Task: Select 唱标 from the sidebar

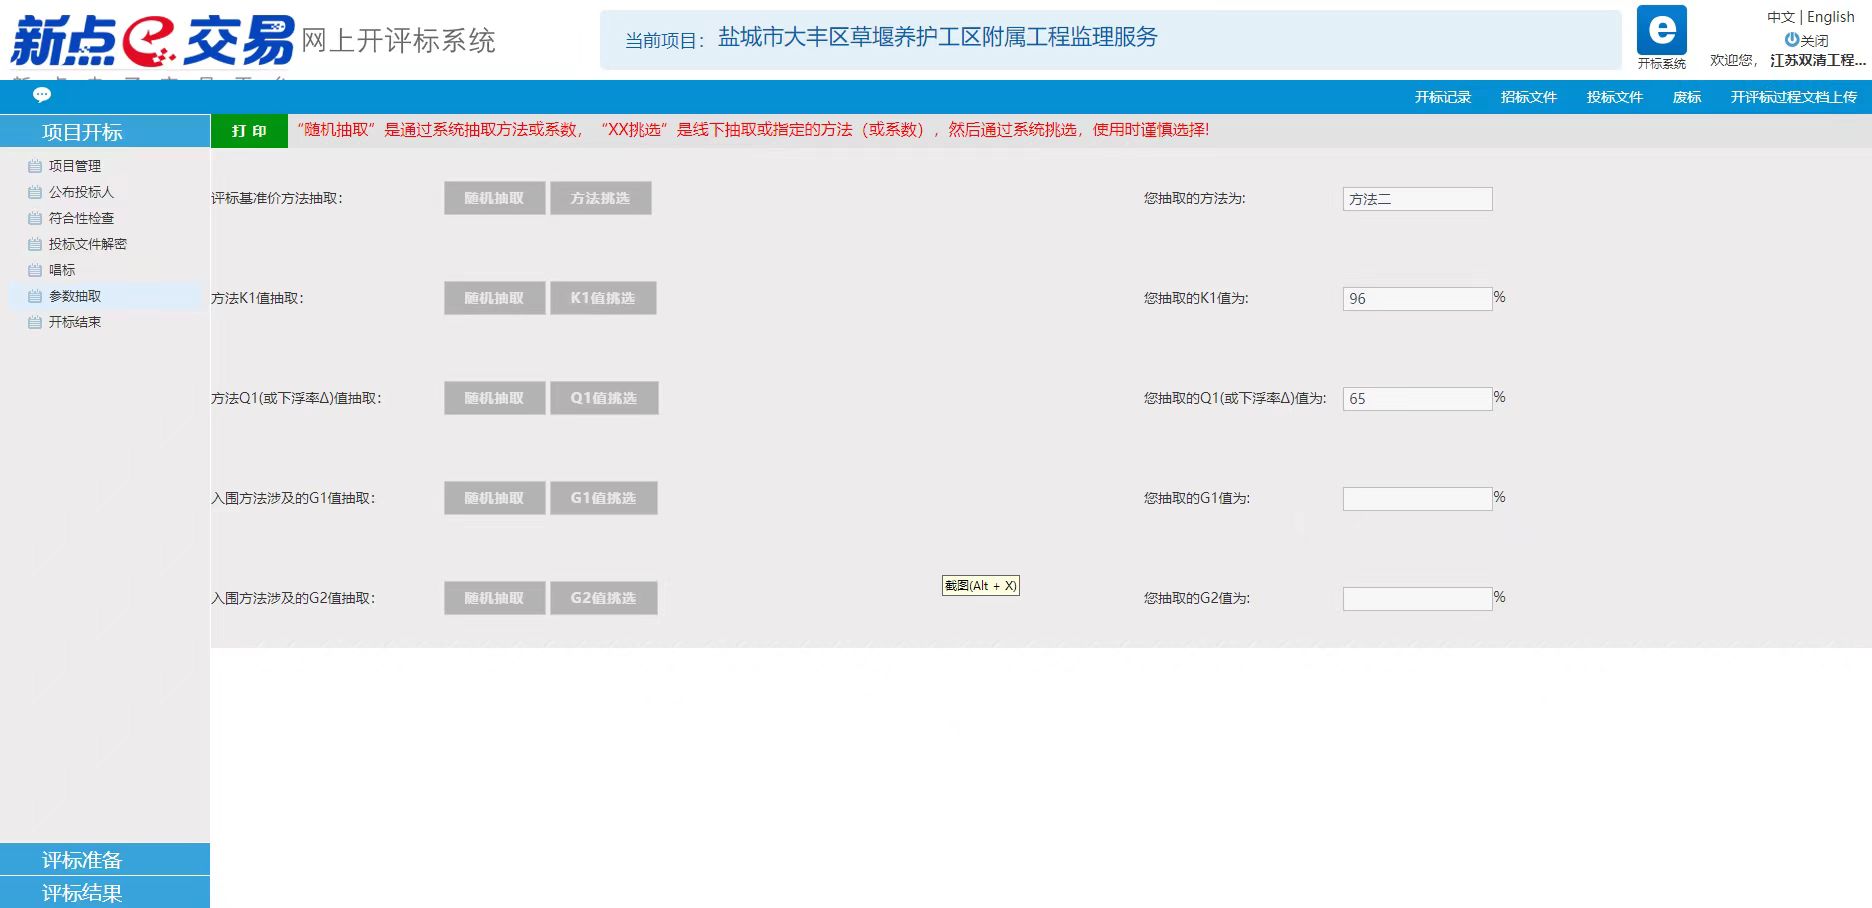Action: [61, 270]
